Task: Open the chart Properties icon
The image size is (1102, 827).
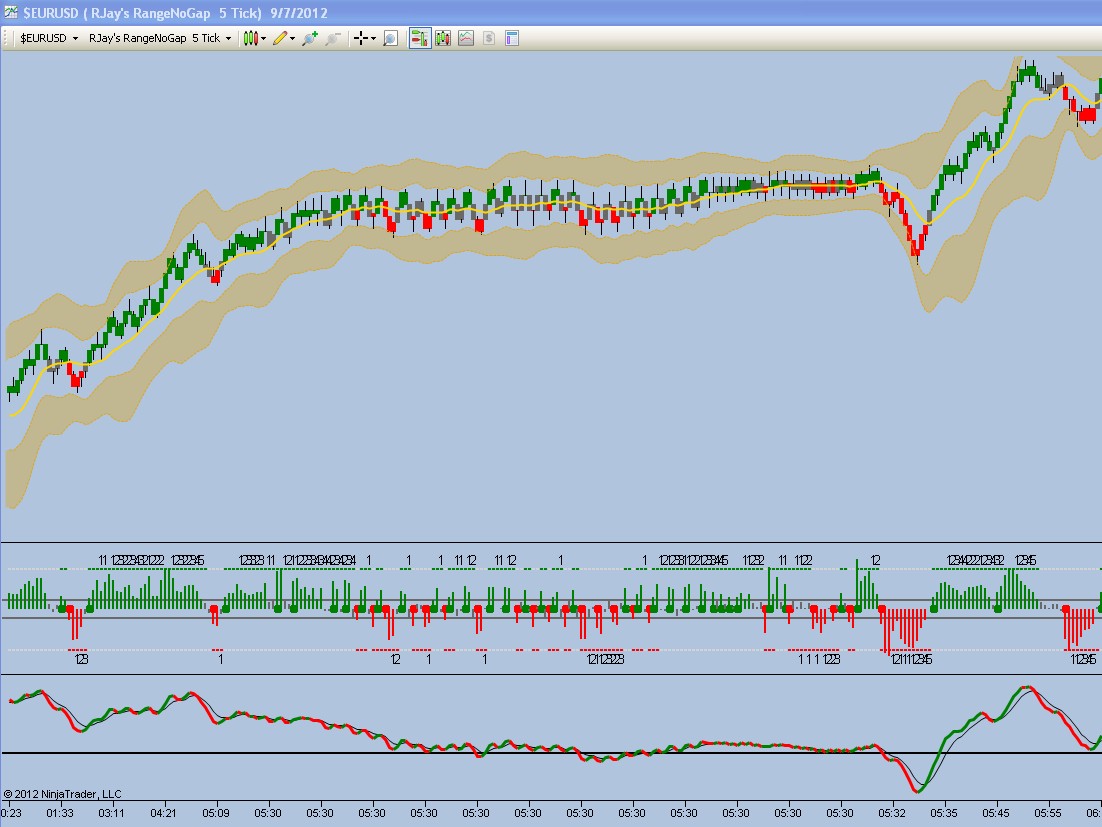Action: [x=512, y=38]
